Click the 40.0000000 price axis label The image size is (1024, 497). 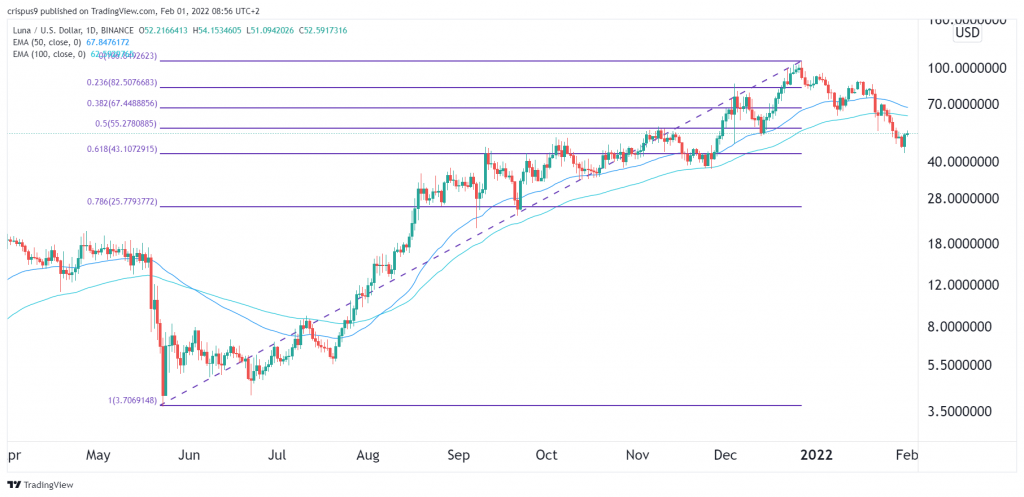pos(965,161)
